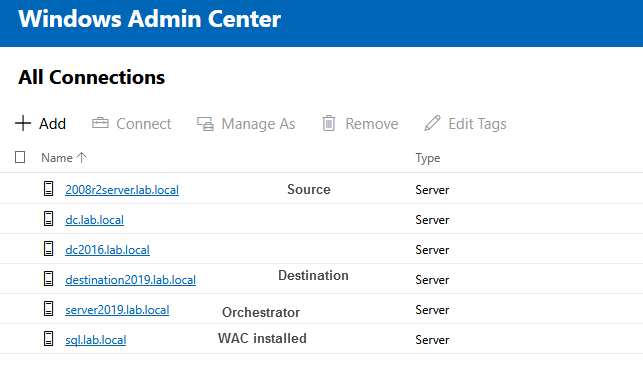Click the sort arrow next to Name
The height and width of the screenshot is (387, 643).
coord(82,157)
